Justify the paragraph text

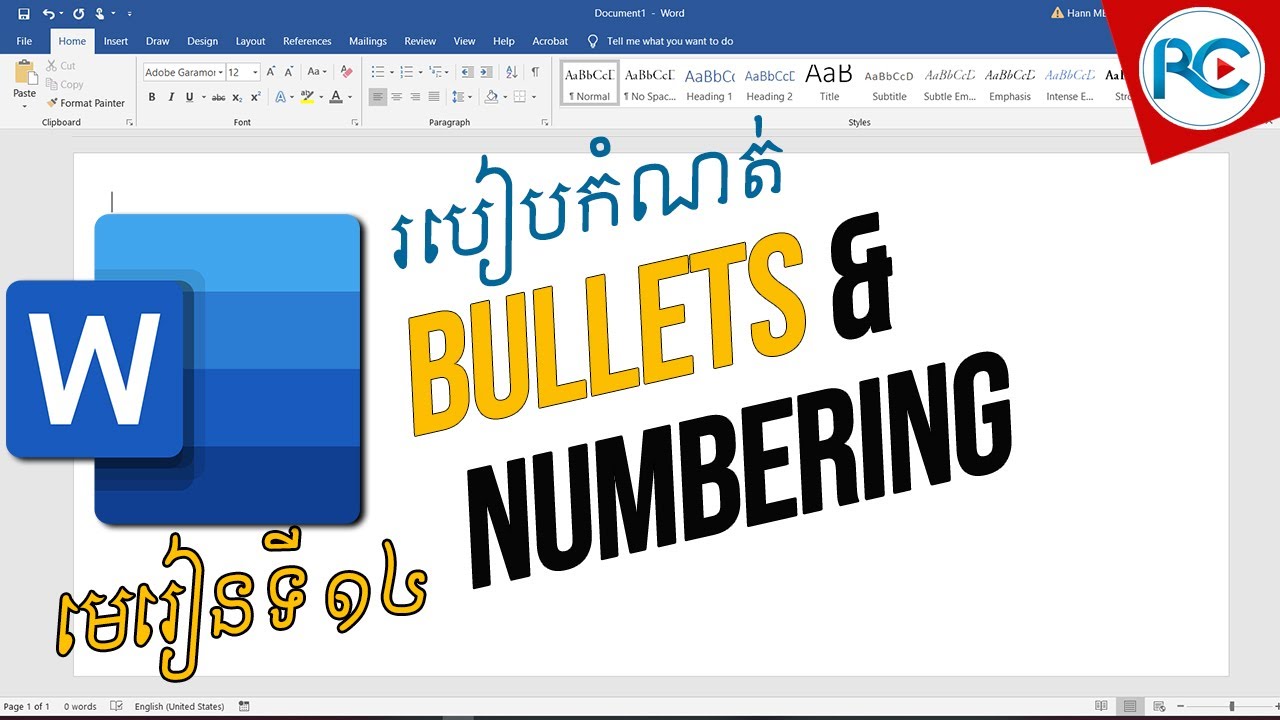[x=434, y=97]
